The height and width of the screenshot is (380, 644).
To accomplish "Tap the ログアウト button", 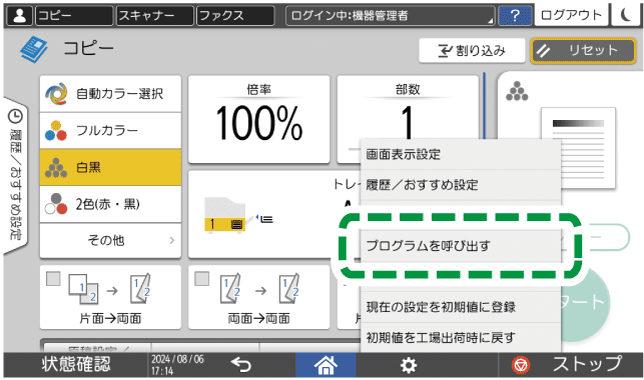I will click(x=571, y=15).
